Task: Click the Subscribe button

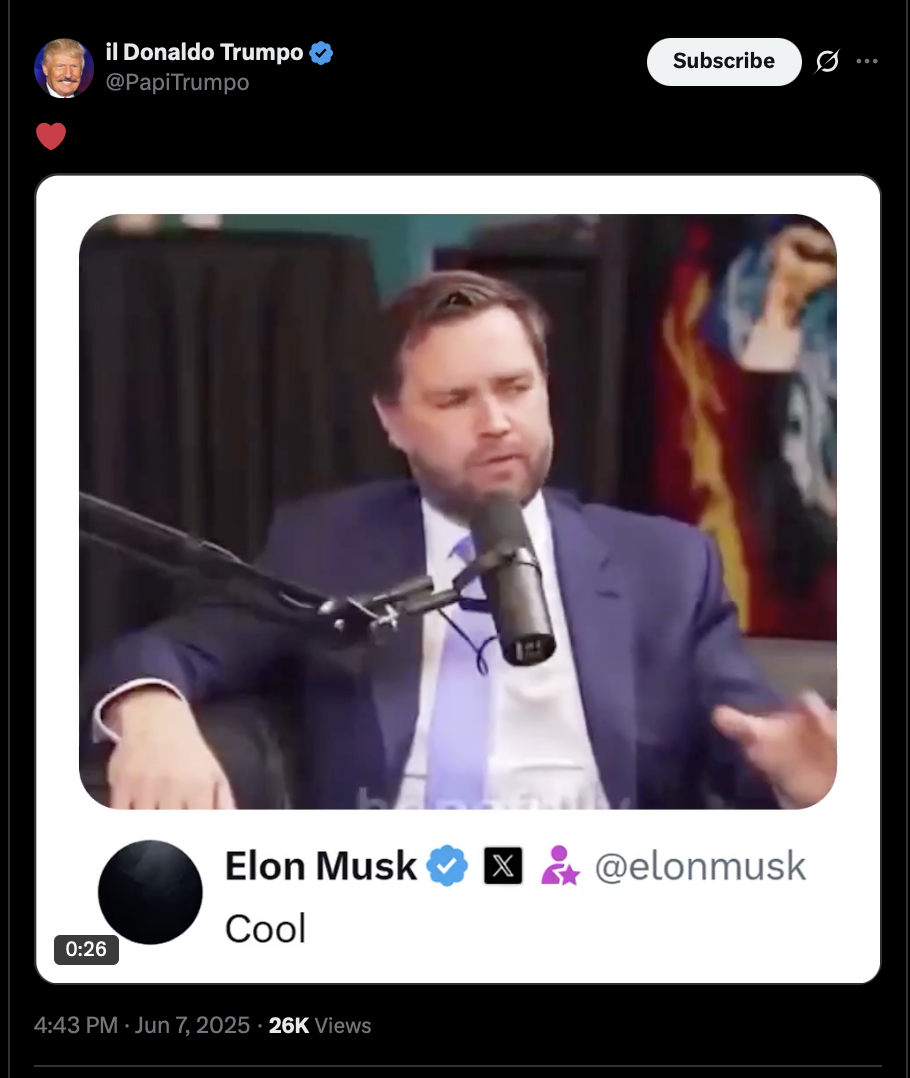Action: pos(724,61)
